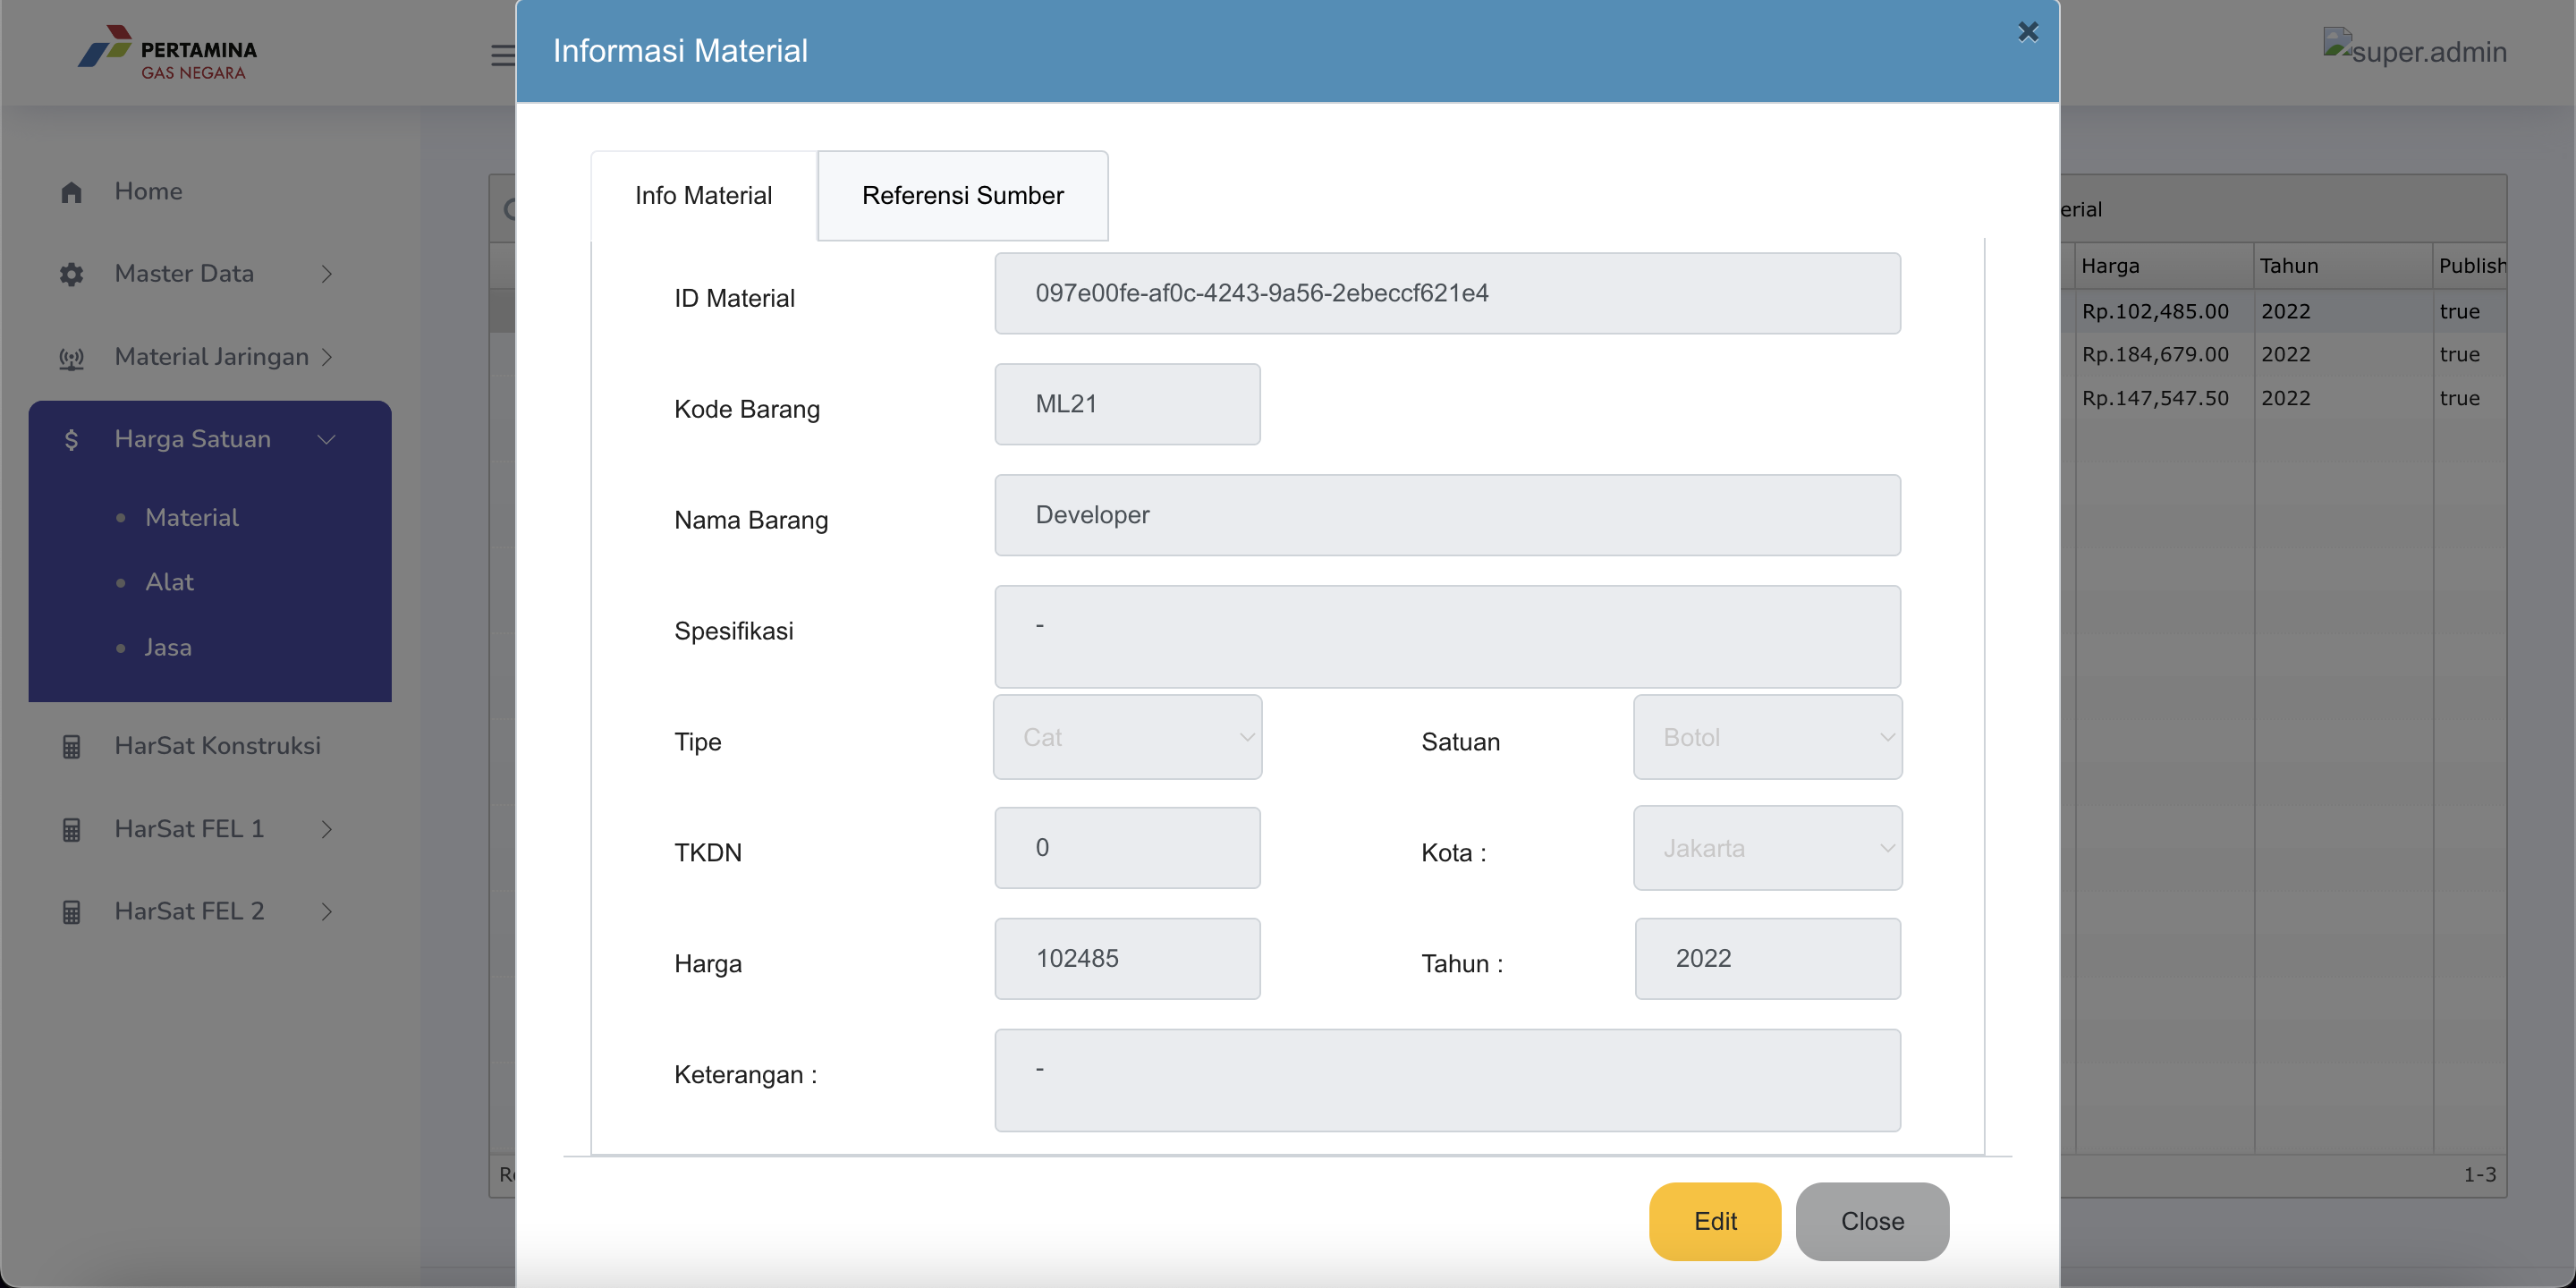This screenshot has width=2576, height=1288.
Task: Click the Nama Barang field Developer
Action: (1447, 515)
